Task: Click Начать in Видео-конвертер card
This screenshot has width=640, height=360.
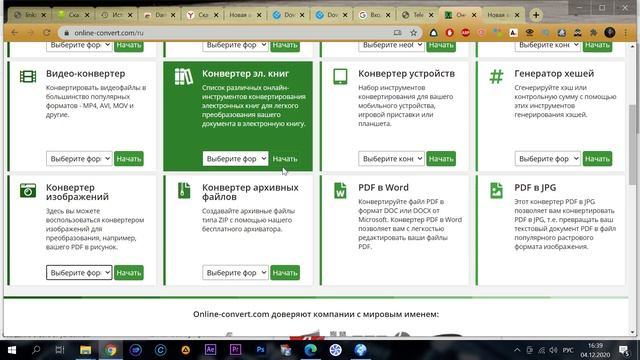Action: click(x=129, y=158)
